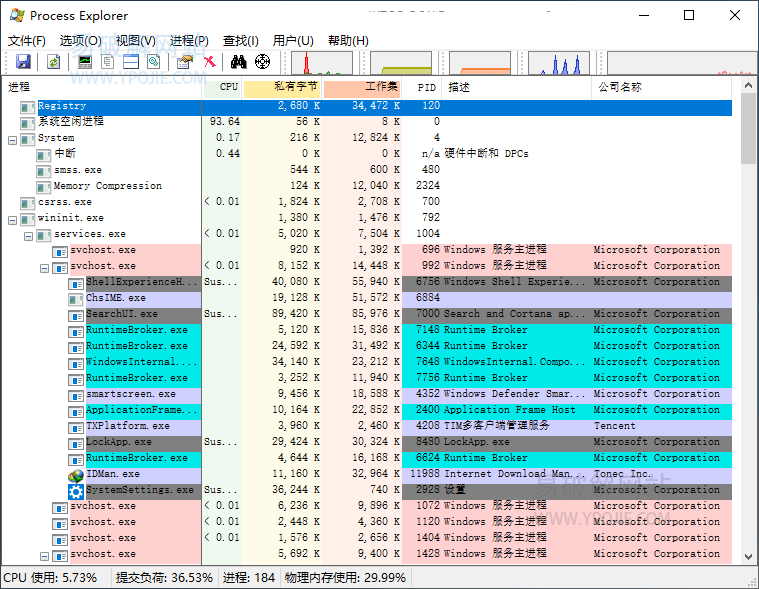The height and width of the screenshot is (589, 759).
Task: Select the TXPlatform.exe process row
Action: point(368,426)
